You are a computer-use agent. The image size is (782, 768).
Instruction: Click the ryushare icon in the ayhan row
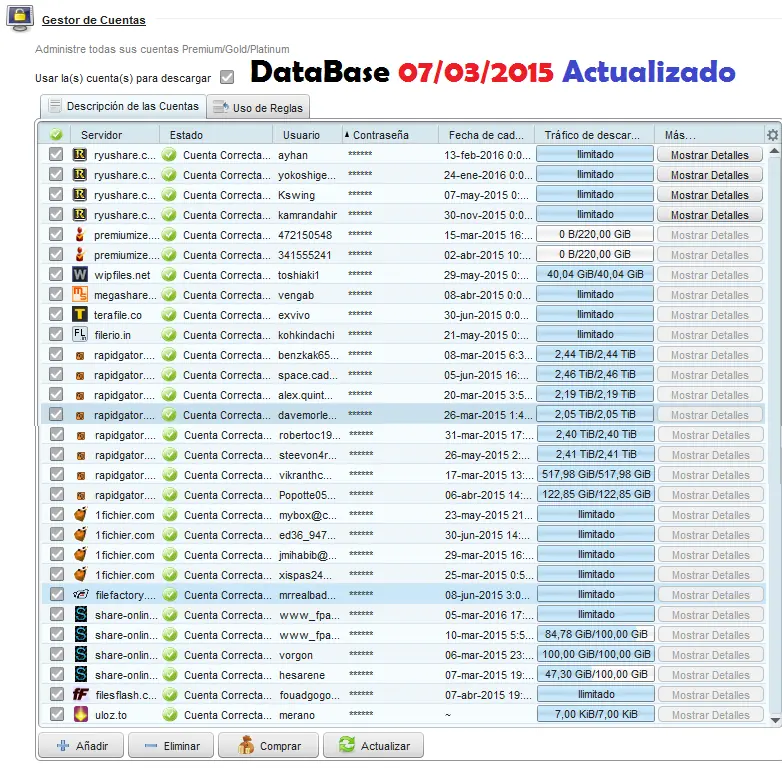80,155
